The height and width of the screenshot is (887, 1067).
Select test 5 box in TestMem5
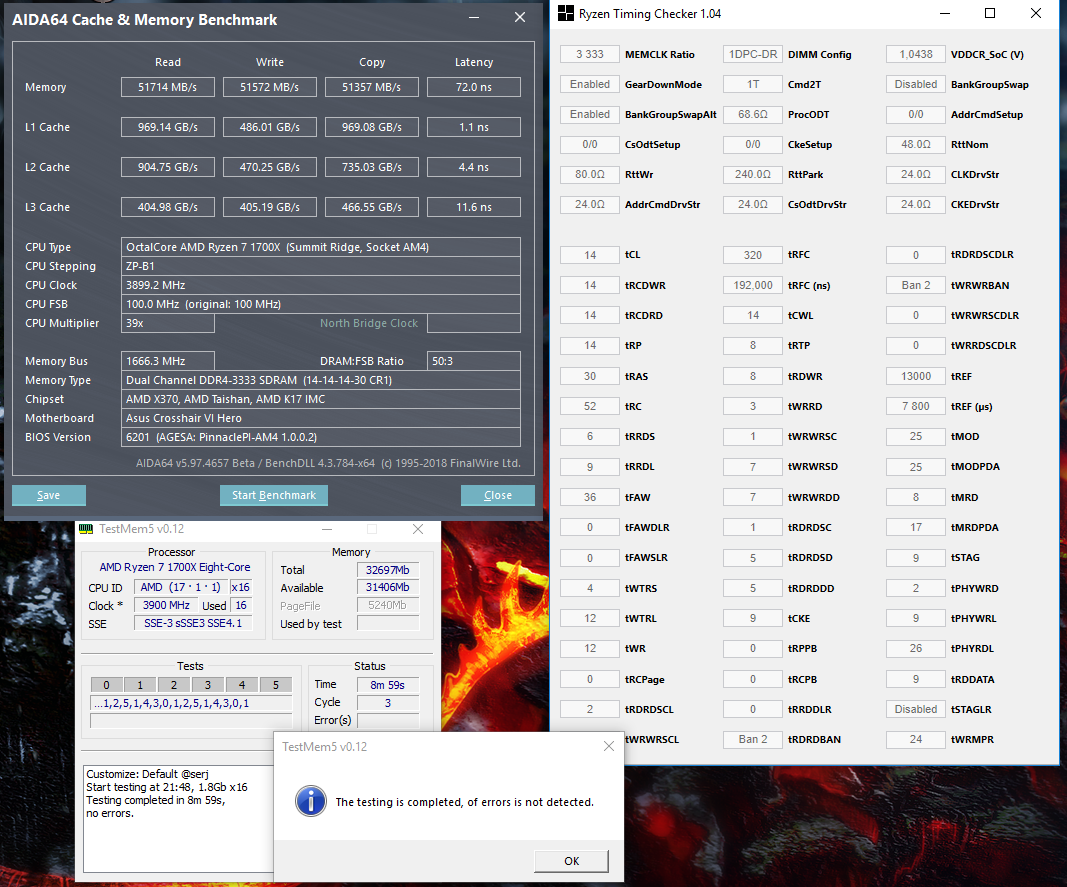pyautogui.click(x=276, y=685)
